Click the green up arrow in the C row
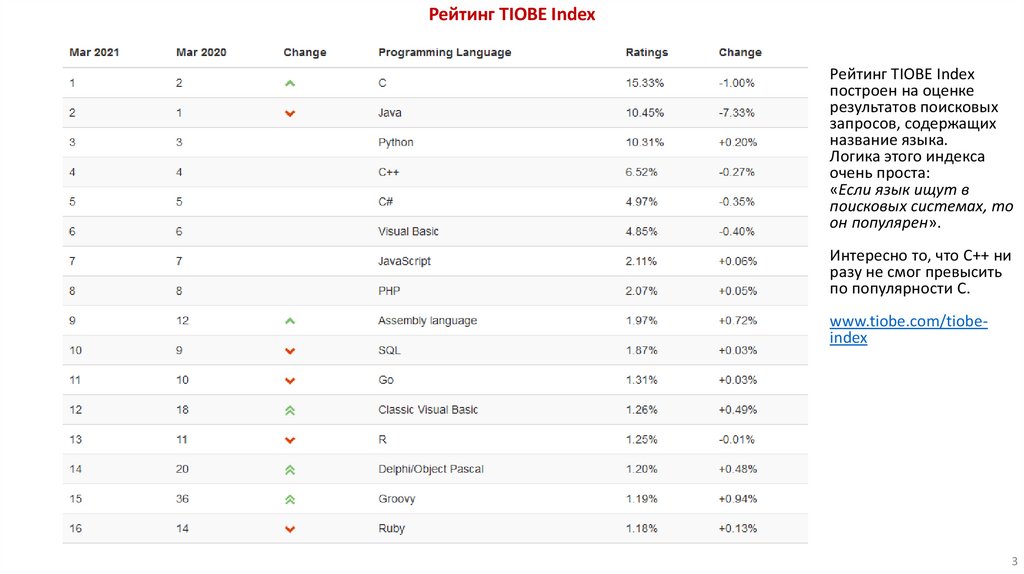This screenshot has height=574, width=1024. tap(290, 83)
